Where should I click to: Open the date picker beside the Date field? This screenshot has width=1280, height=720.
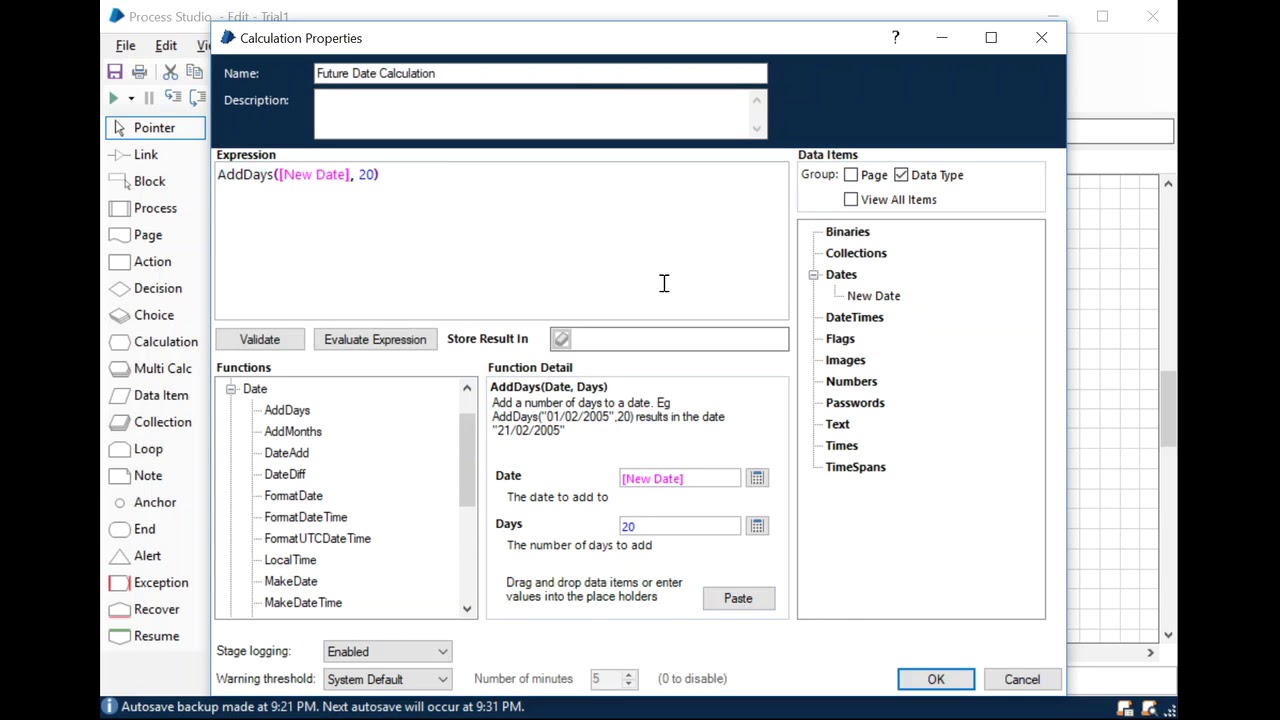tap(757, 478)
